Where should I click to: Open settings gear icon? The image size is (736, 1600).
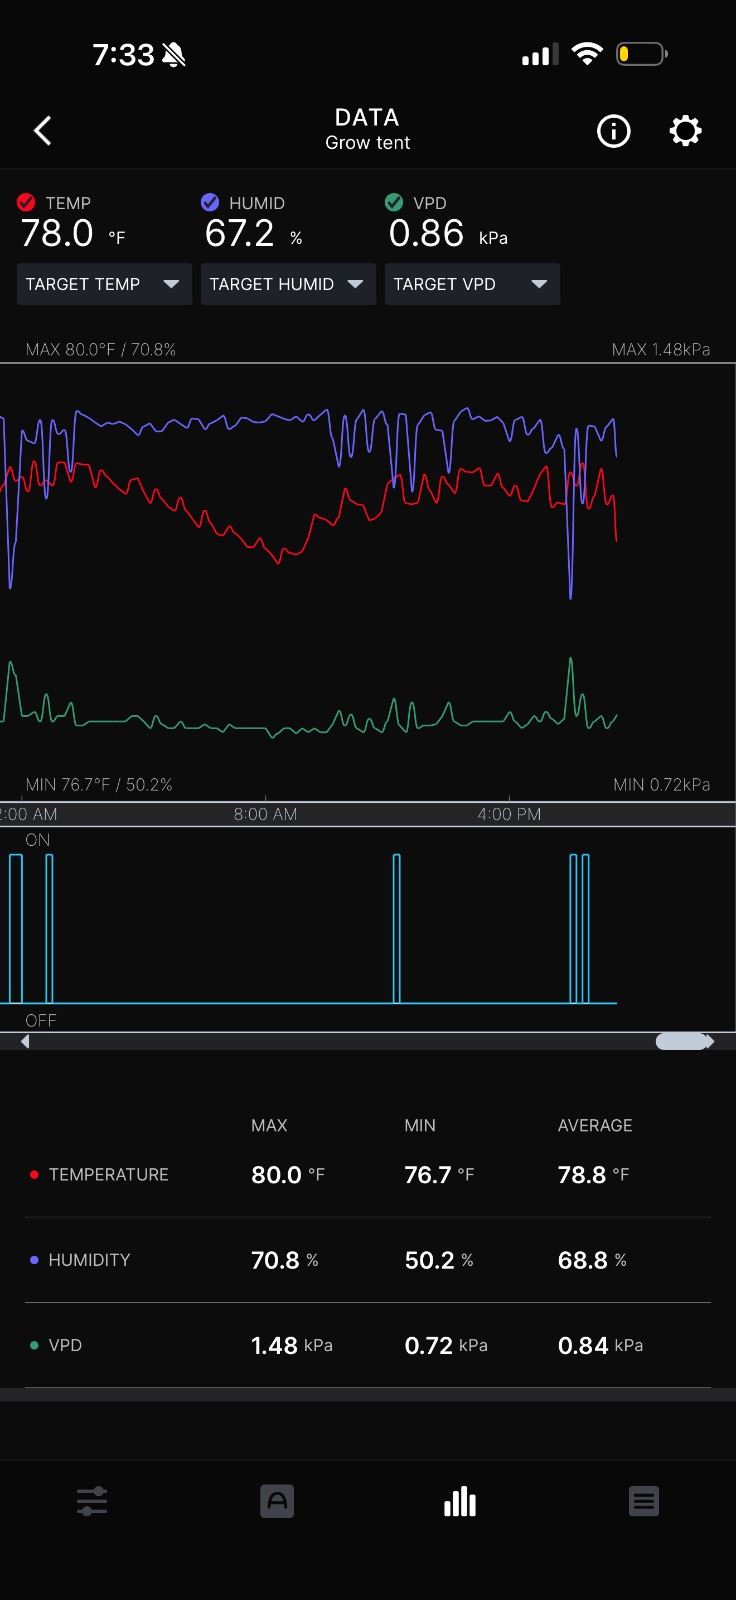tap(685, 131)
